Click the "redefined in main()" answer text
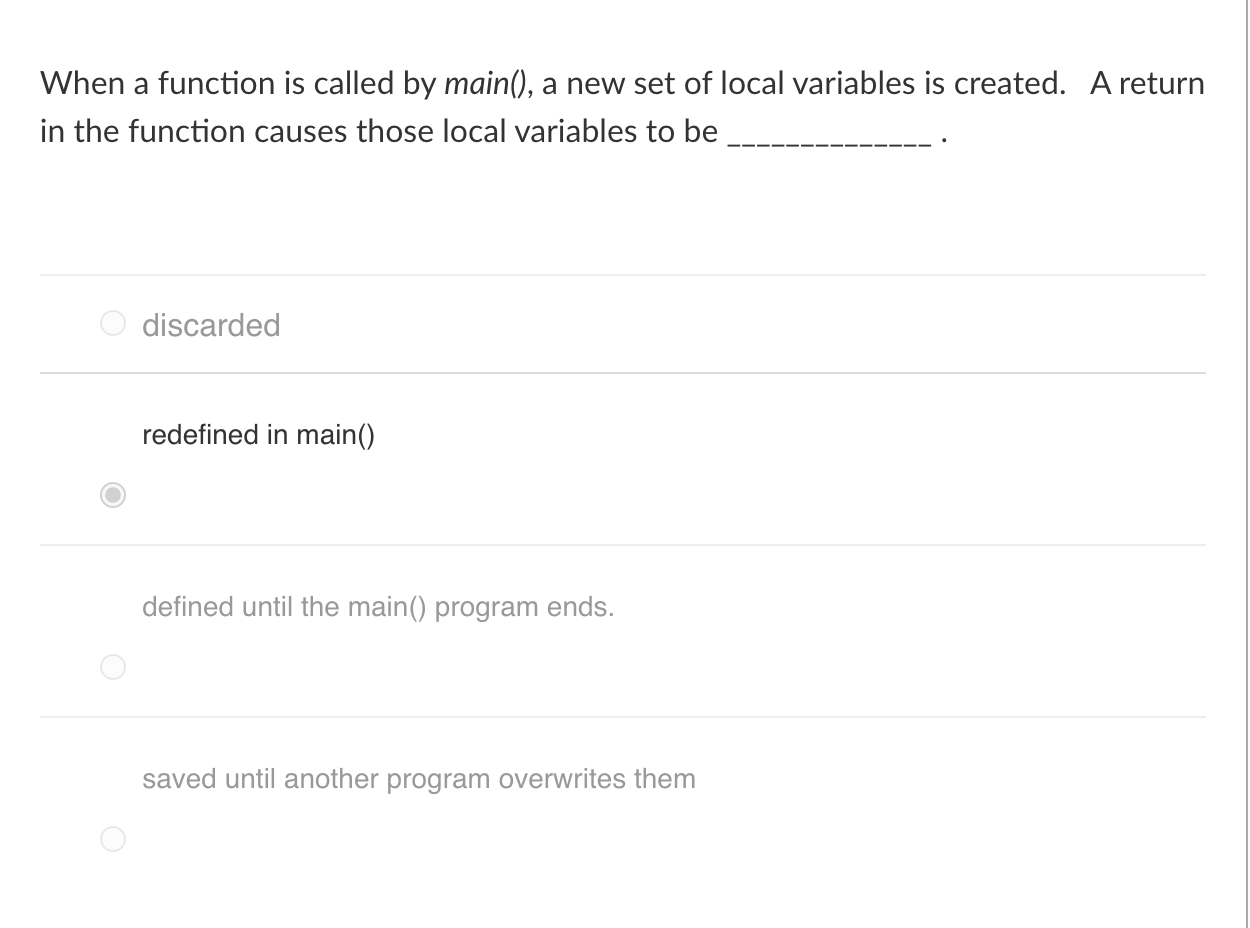 [x=258, y=435]
